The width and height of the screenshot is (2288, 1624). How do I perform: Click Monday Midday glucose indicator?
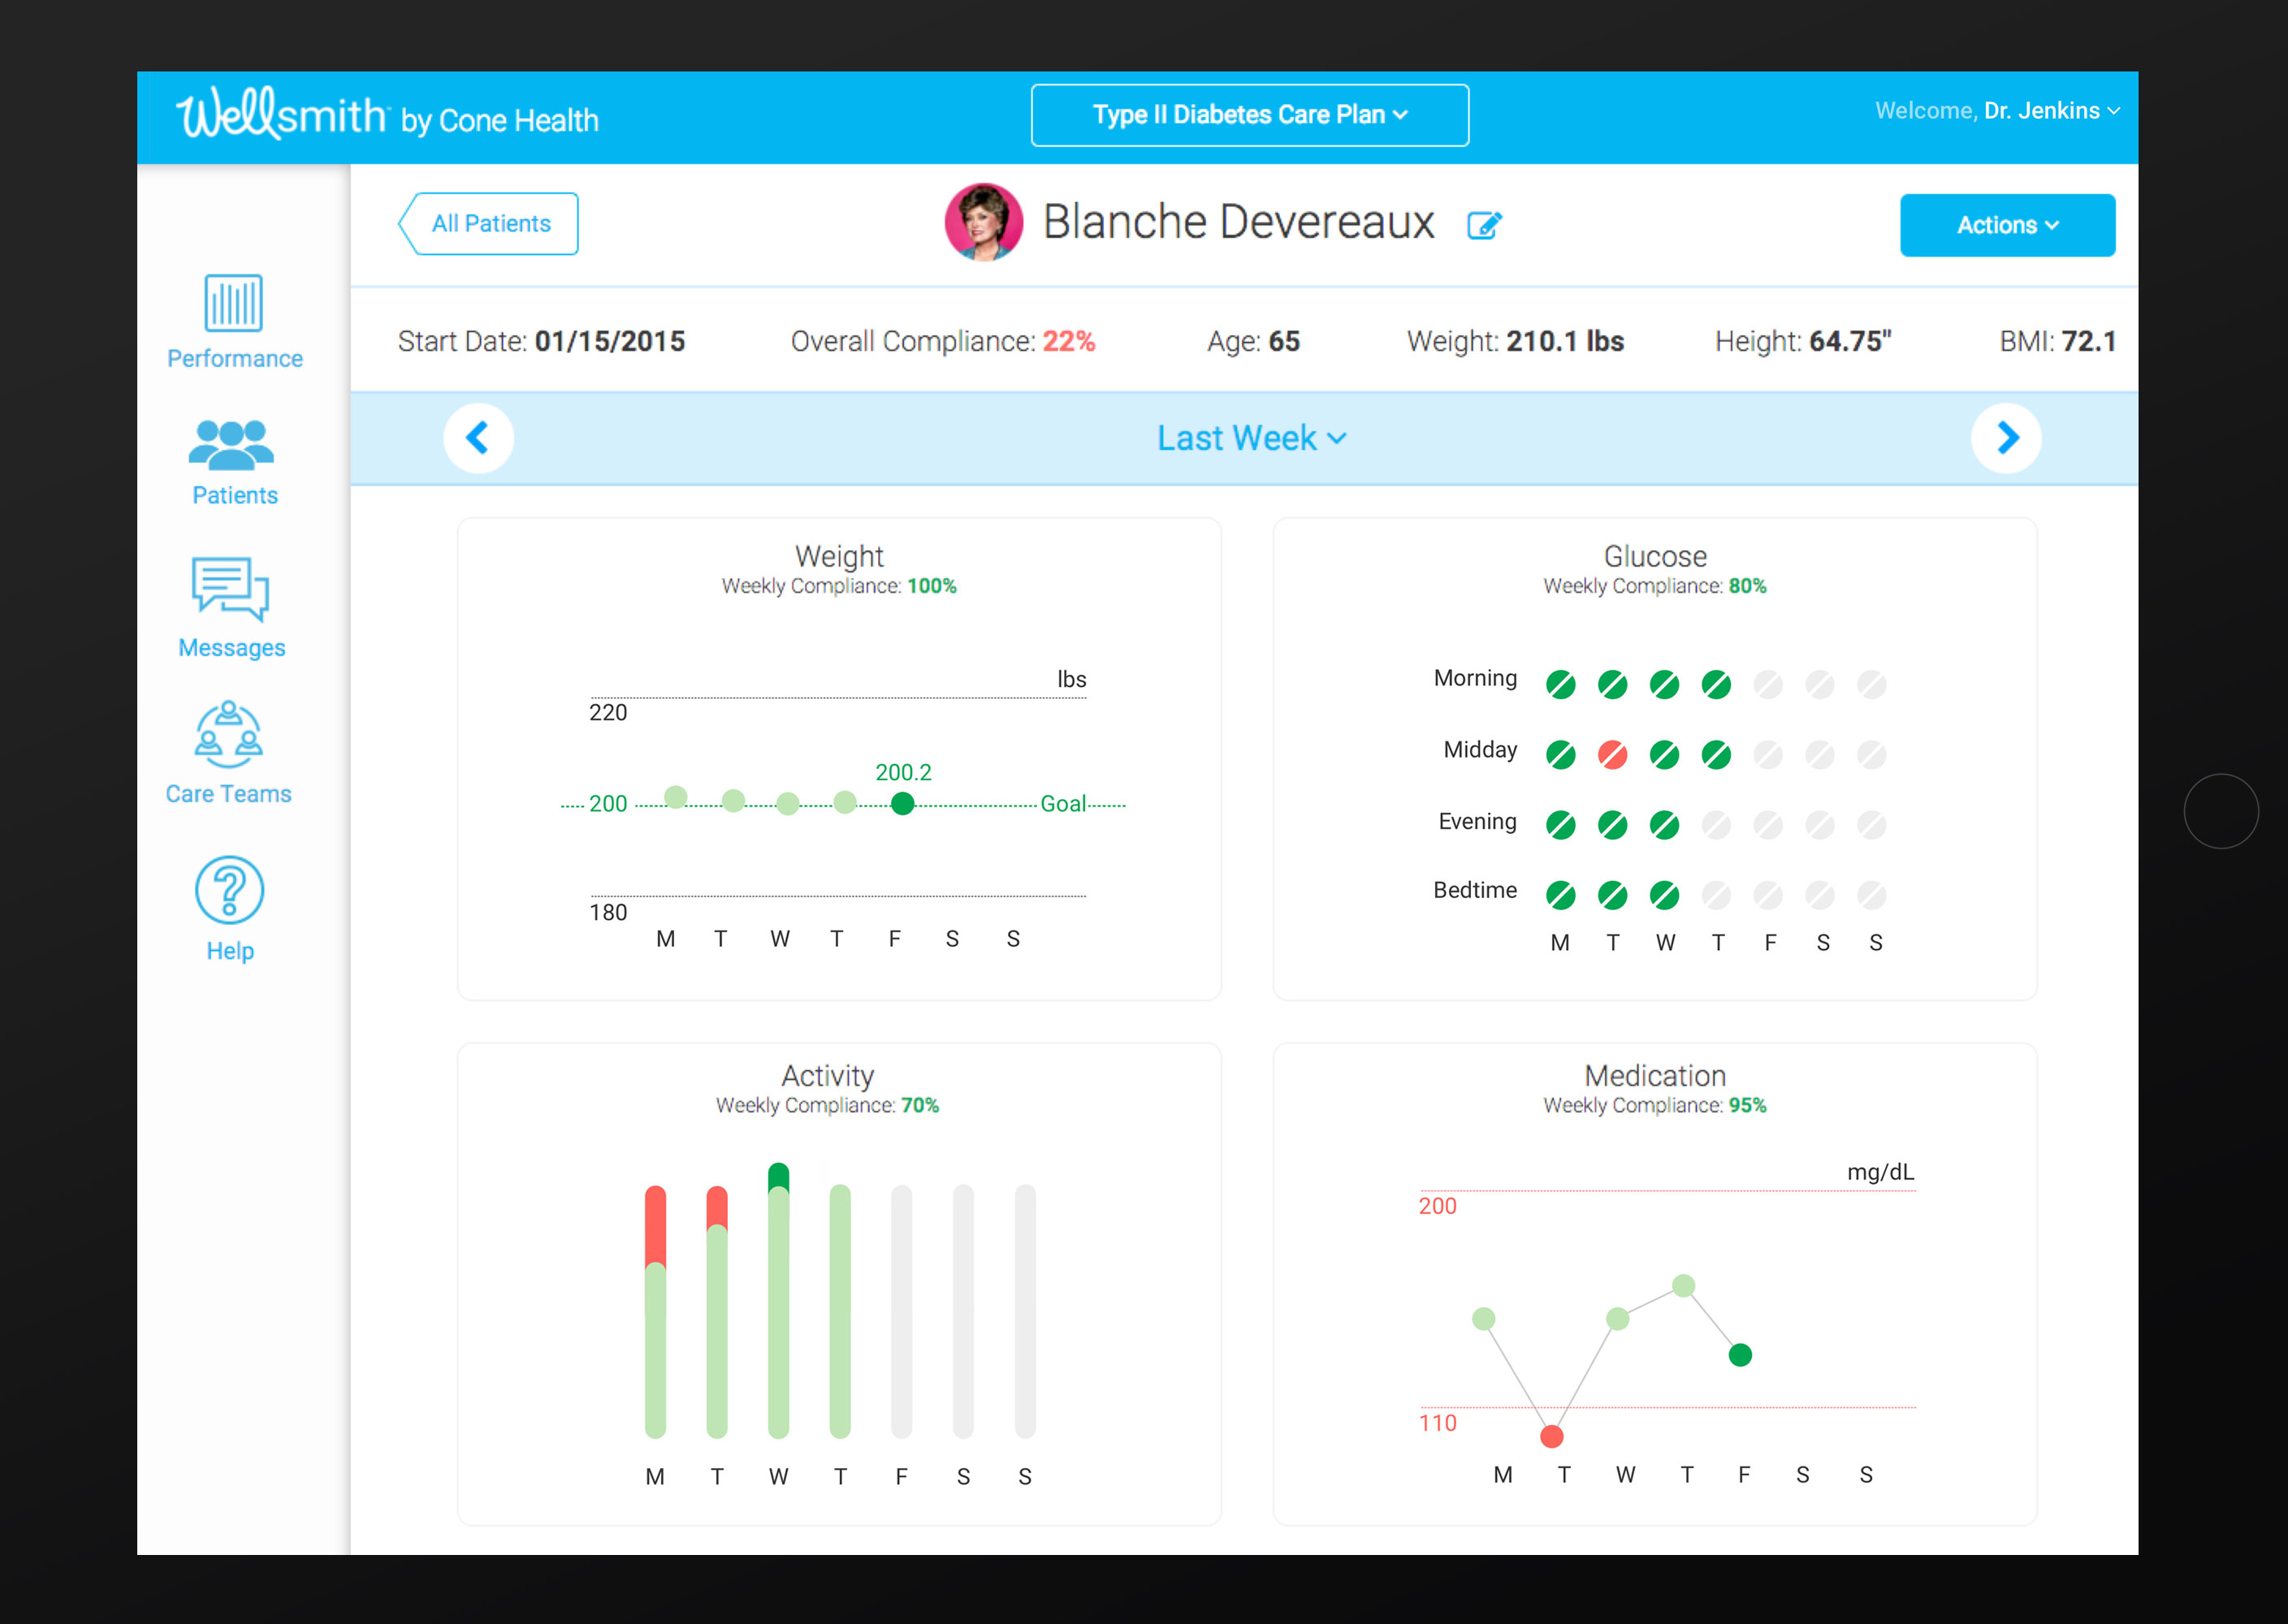point(1560,755)
